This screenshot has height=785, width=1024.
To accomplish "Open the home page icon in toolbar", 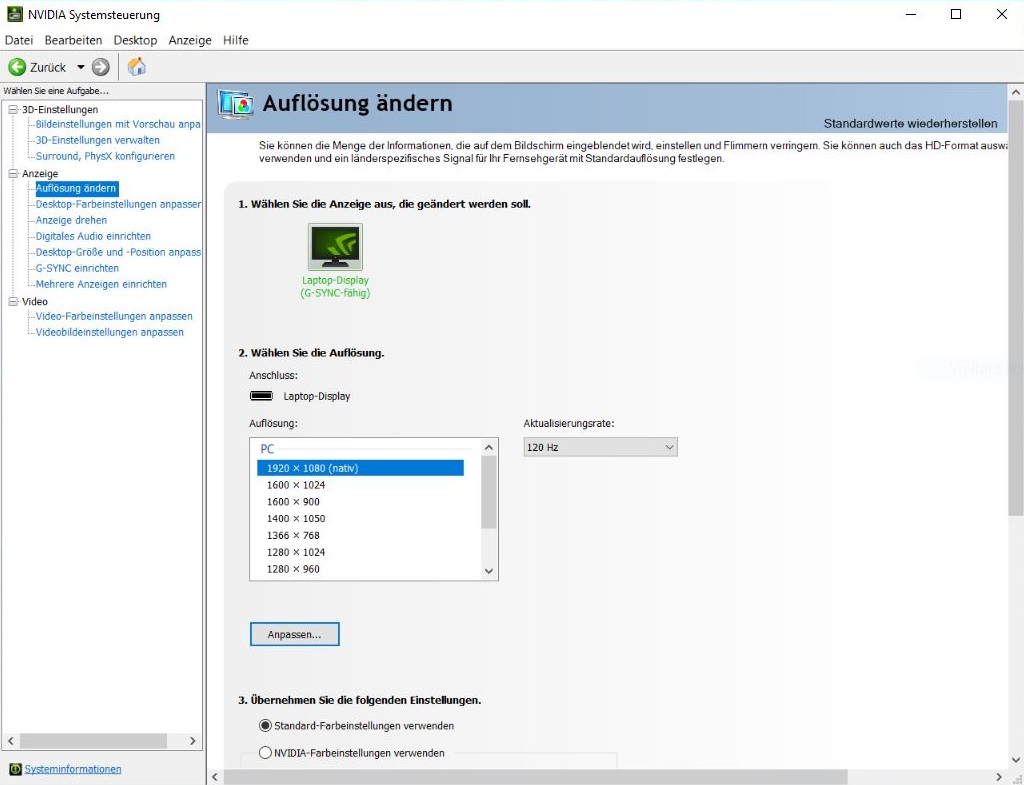I will click(x=136, y=67).
